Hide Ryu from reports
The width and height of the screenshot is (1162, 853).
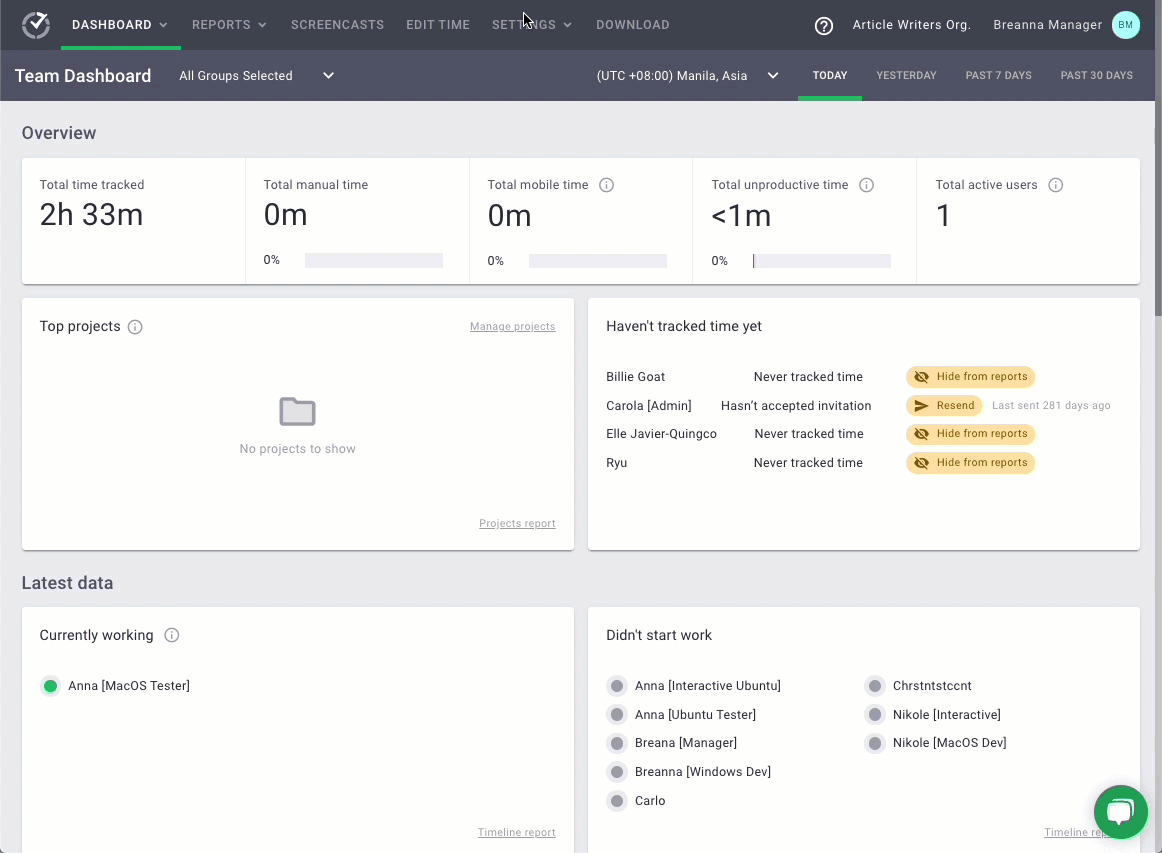970,463
